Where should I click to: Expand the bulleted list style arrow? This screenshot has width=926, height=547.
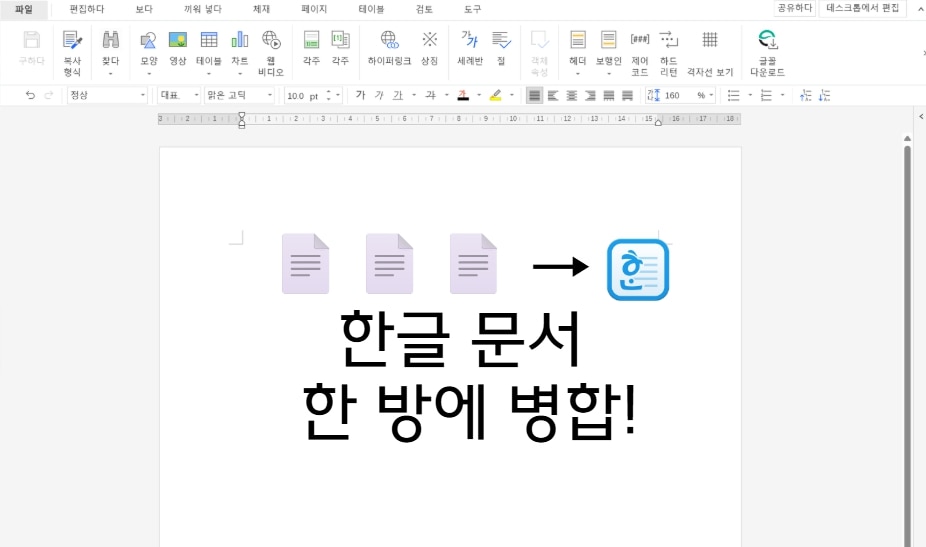[750, 95]
